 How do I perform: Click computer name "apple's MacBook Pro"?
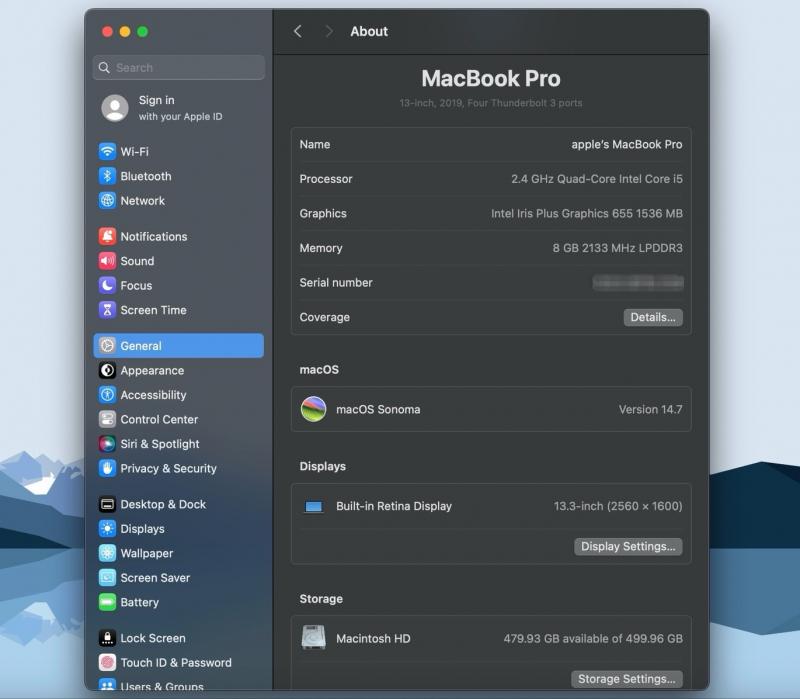point(627,144)
